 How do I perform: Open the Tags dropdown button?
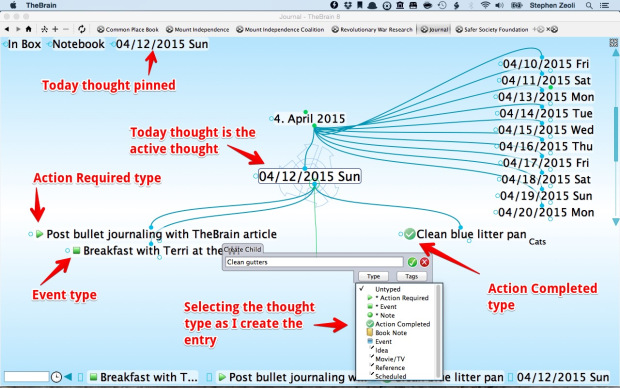click(x=411, y=276)
